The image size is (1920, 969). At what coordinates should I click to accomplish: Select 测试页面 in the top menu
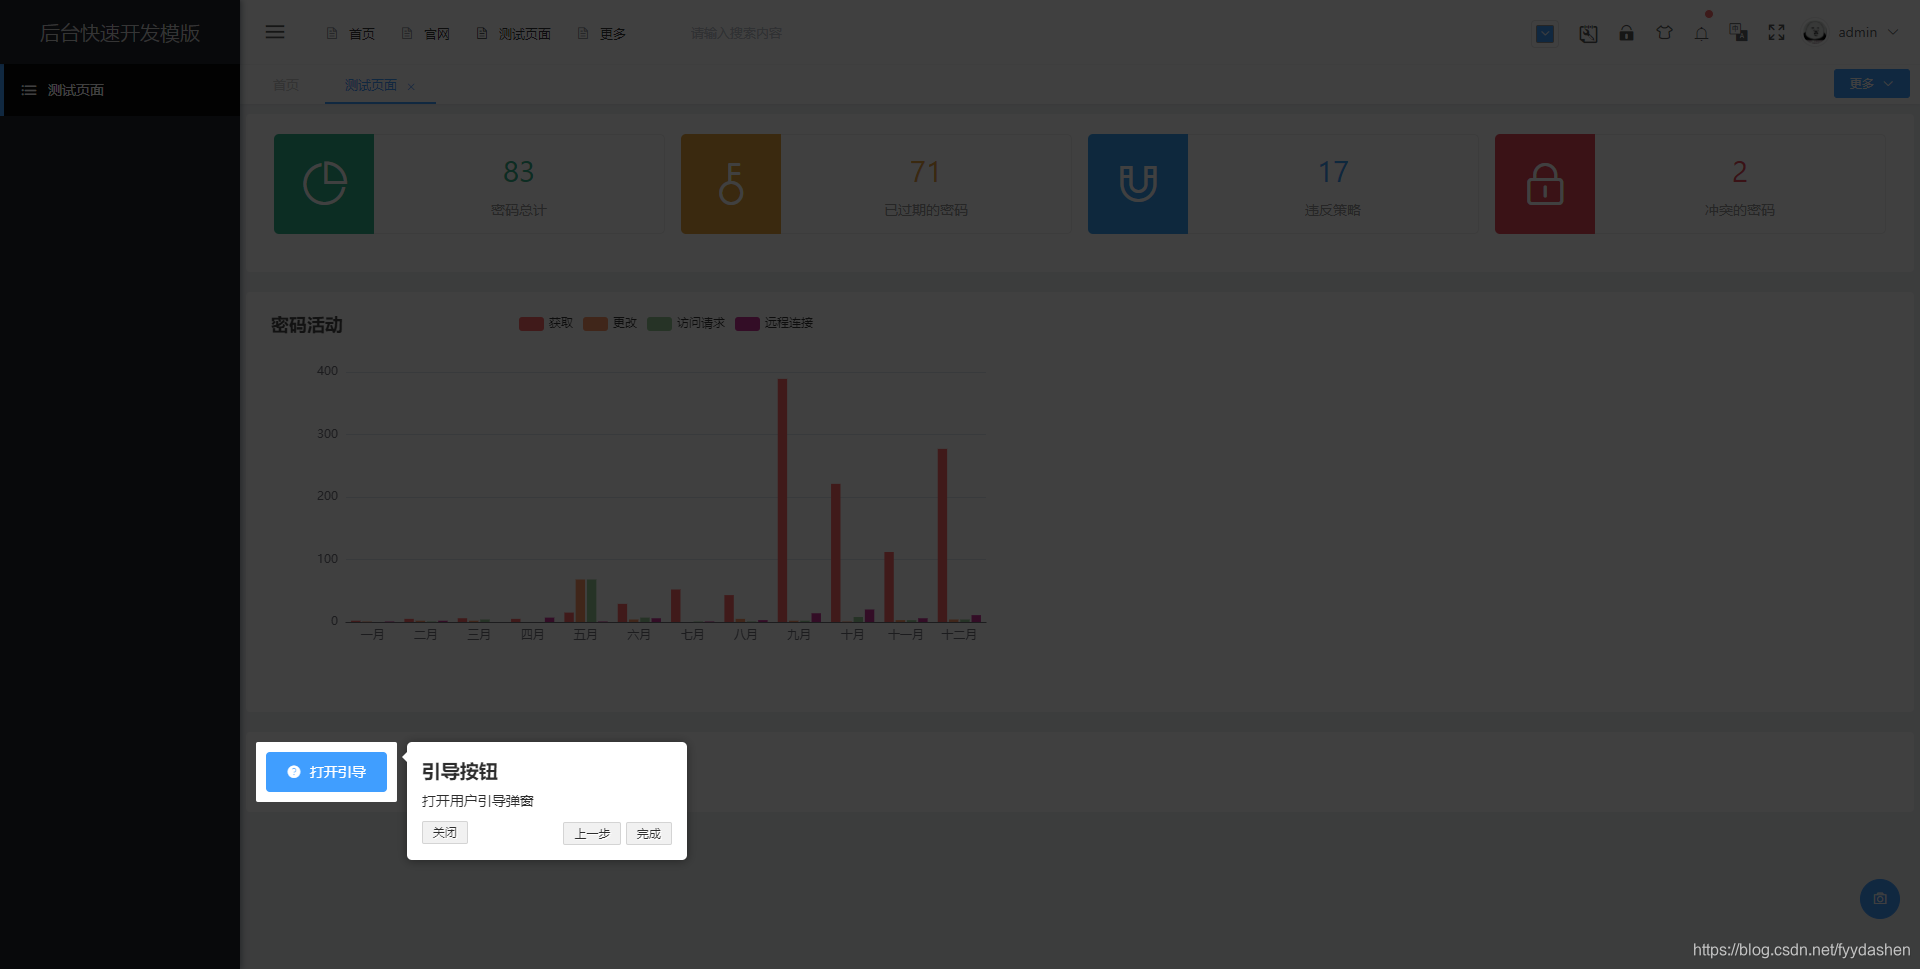514,34
